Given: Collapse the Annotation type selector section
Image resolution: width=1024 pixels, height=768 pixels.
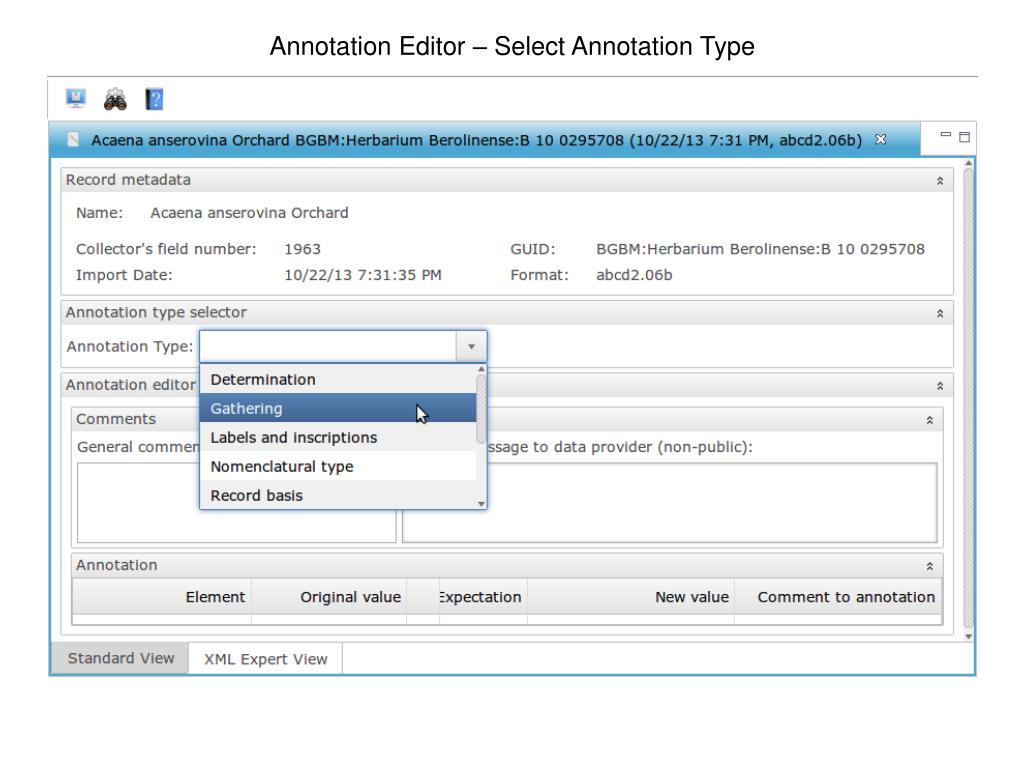Looking at the screenshot, I should click(940, 313).
